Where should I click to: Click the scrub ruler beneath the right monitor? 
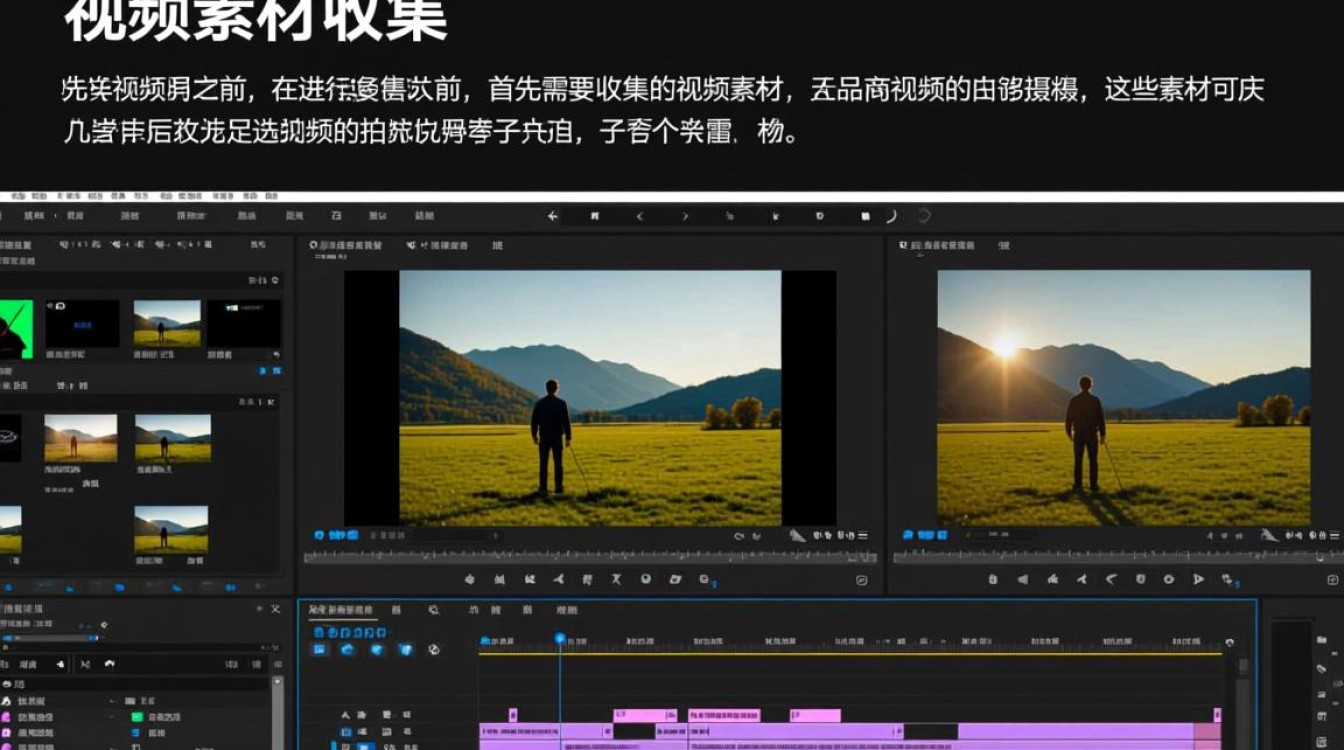pyautogui.click(x=1118, y=556)
